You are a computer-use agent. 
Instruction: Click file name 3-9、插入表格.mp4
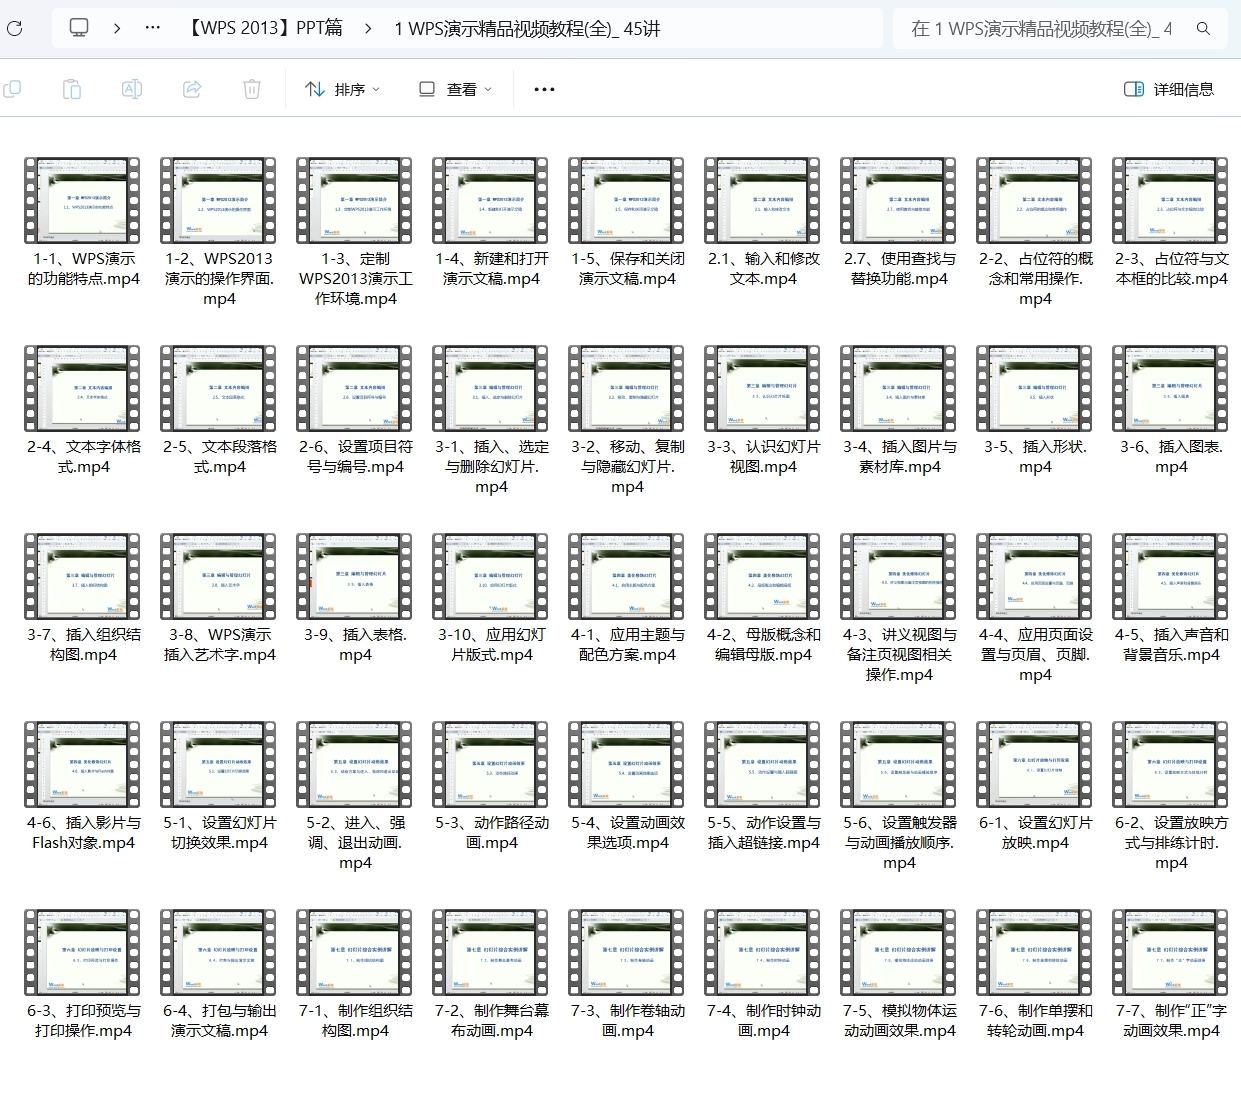tap(355, 644)
